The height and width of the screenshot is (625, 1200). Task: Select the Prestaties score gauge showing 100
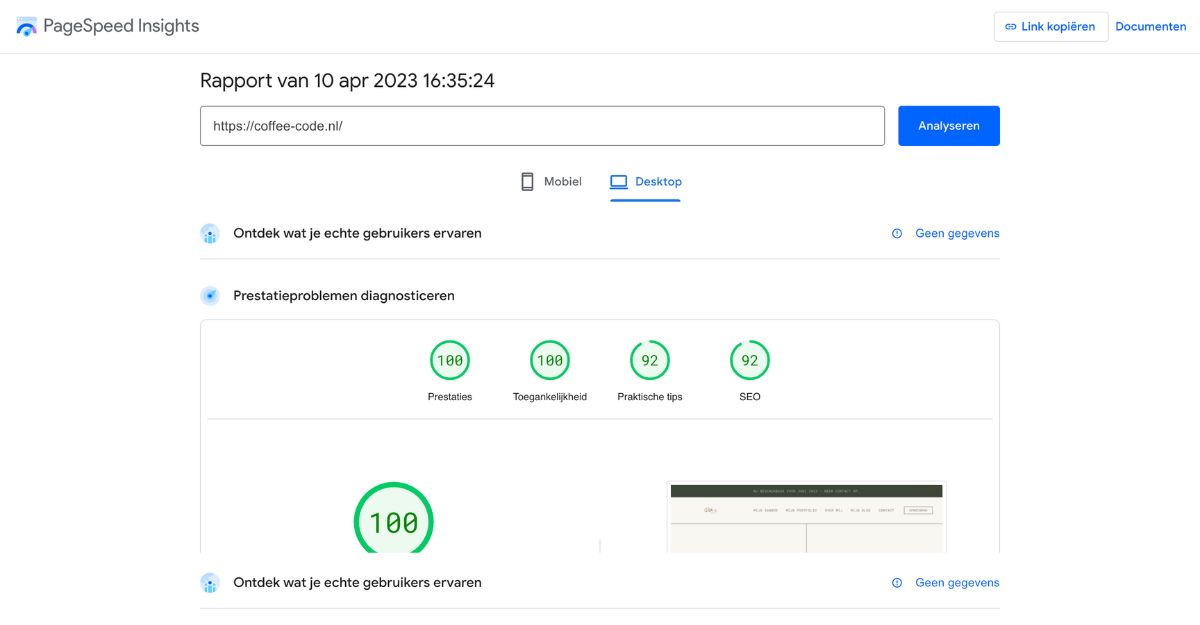coord(449,360)
